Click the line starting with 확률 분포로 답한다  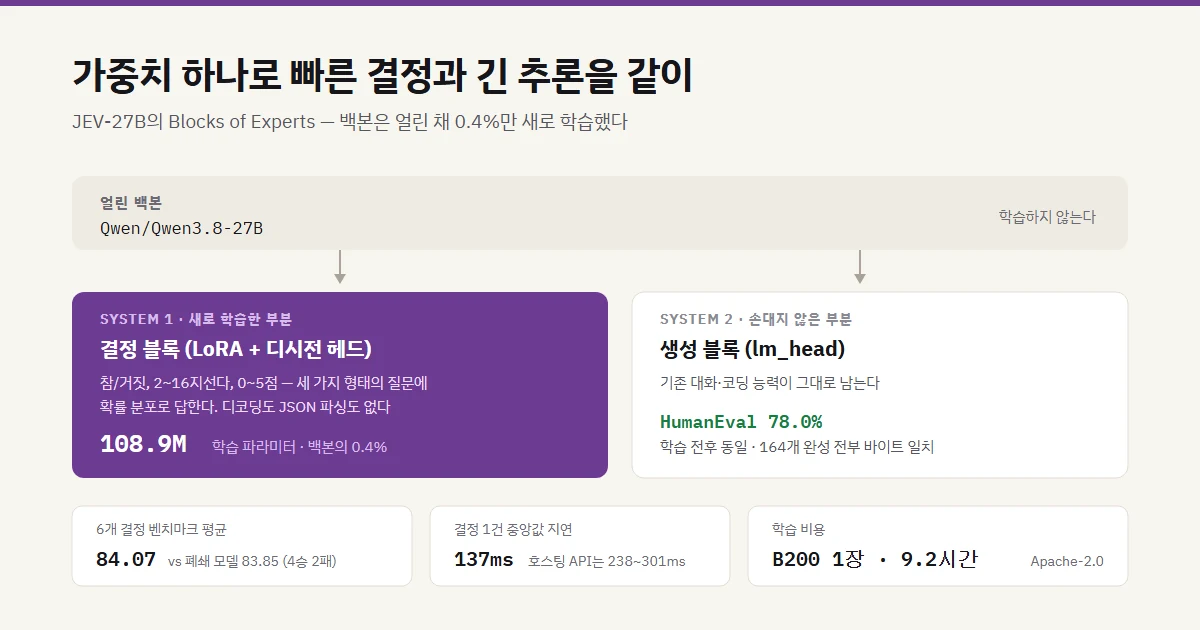point(245,407)
